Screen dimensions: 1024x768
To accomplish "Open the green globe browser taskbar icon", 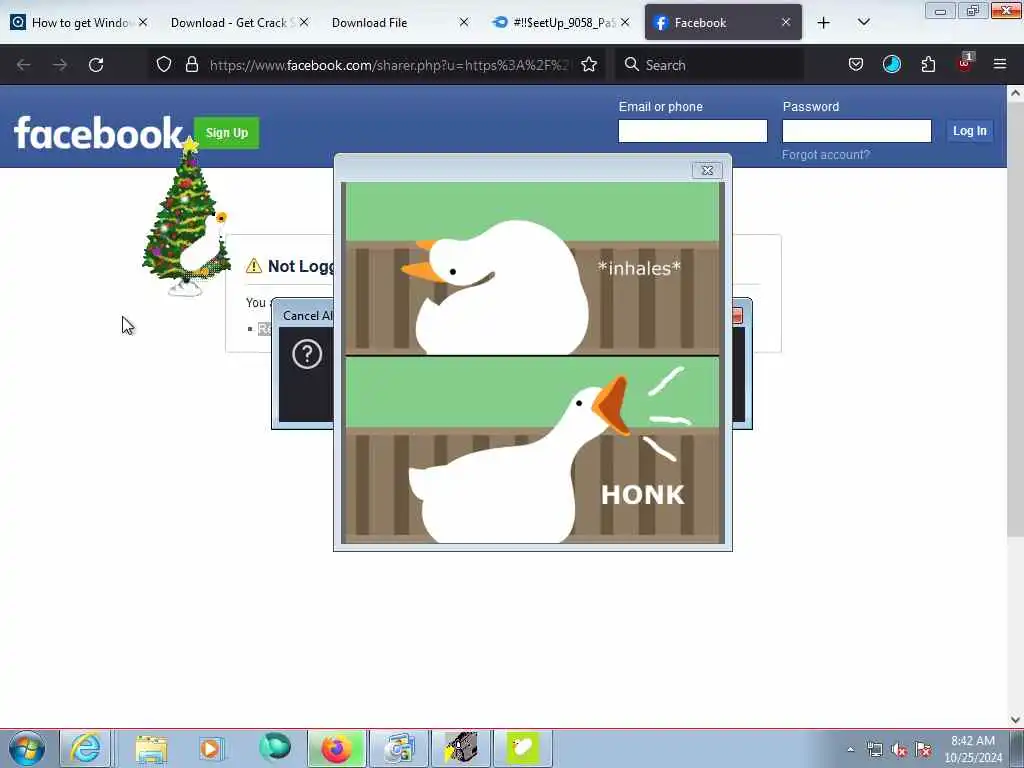I will [x=274, y=747].
